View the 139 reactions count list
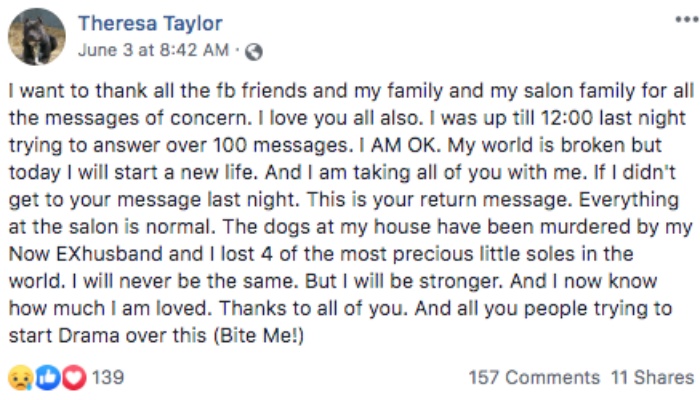 [x=108, y=378]
